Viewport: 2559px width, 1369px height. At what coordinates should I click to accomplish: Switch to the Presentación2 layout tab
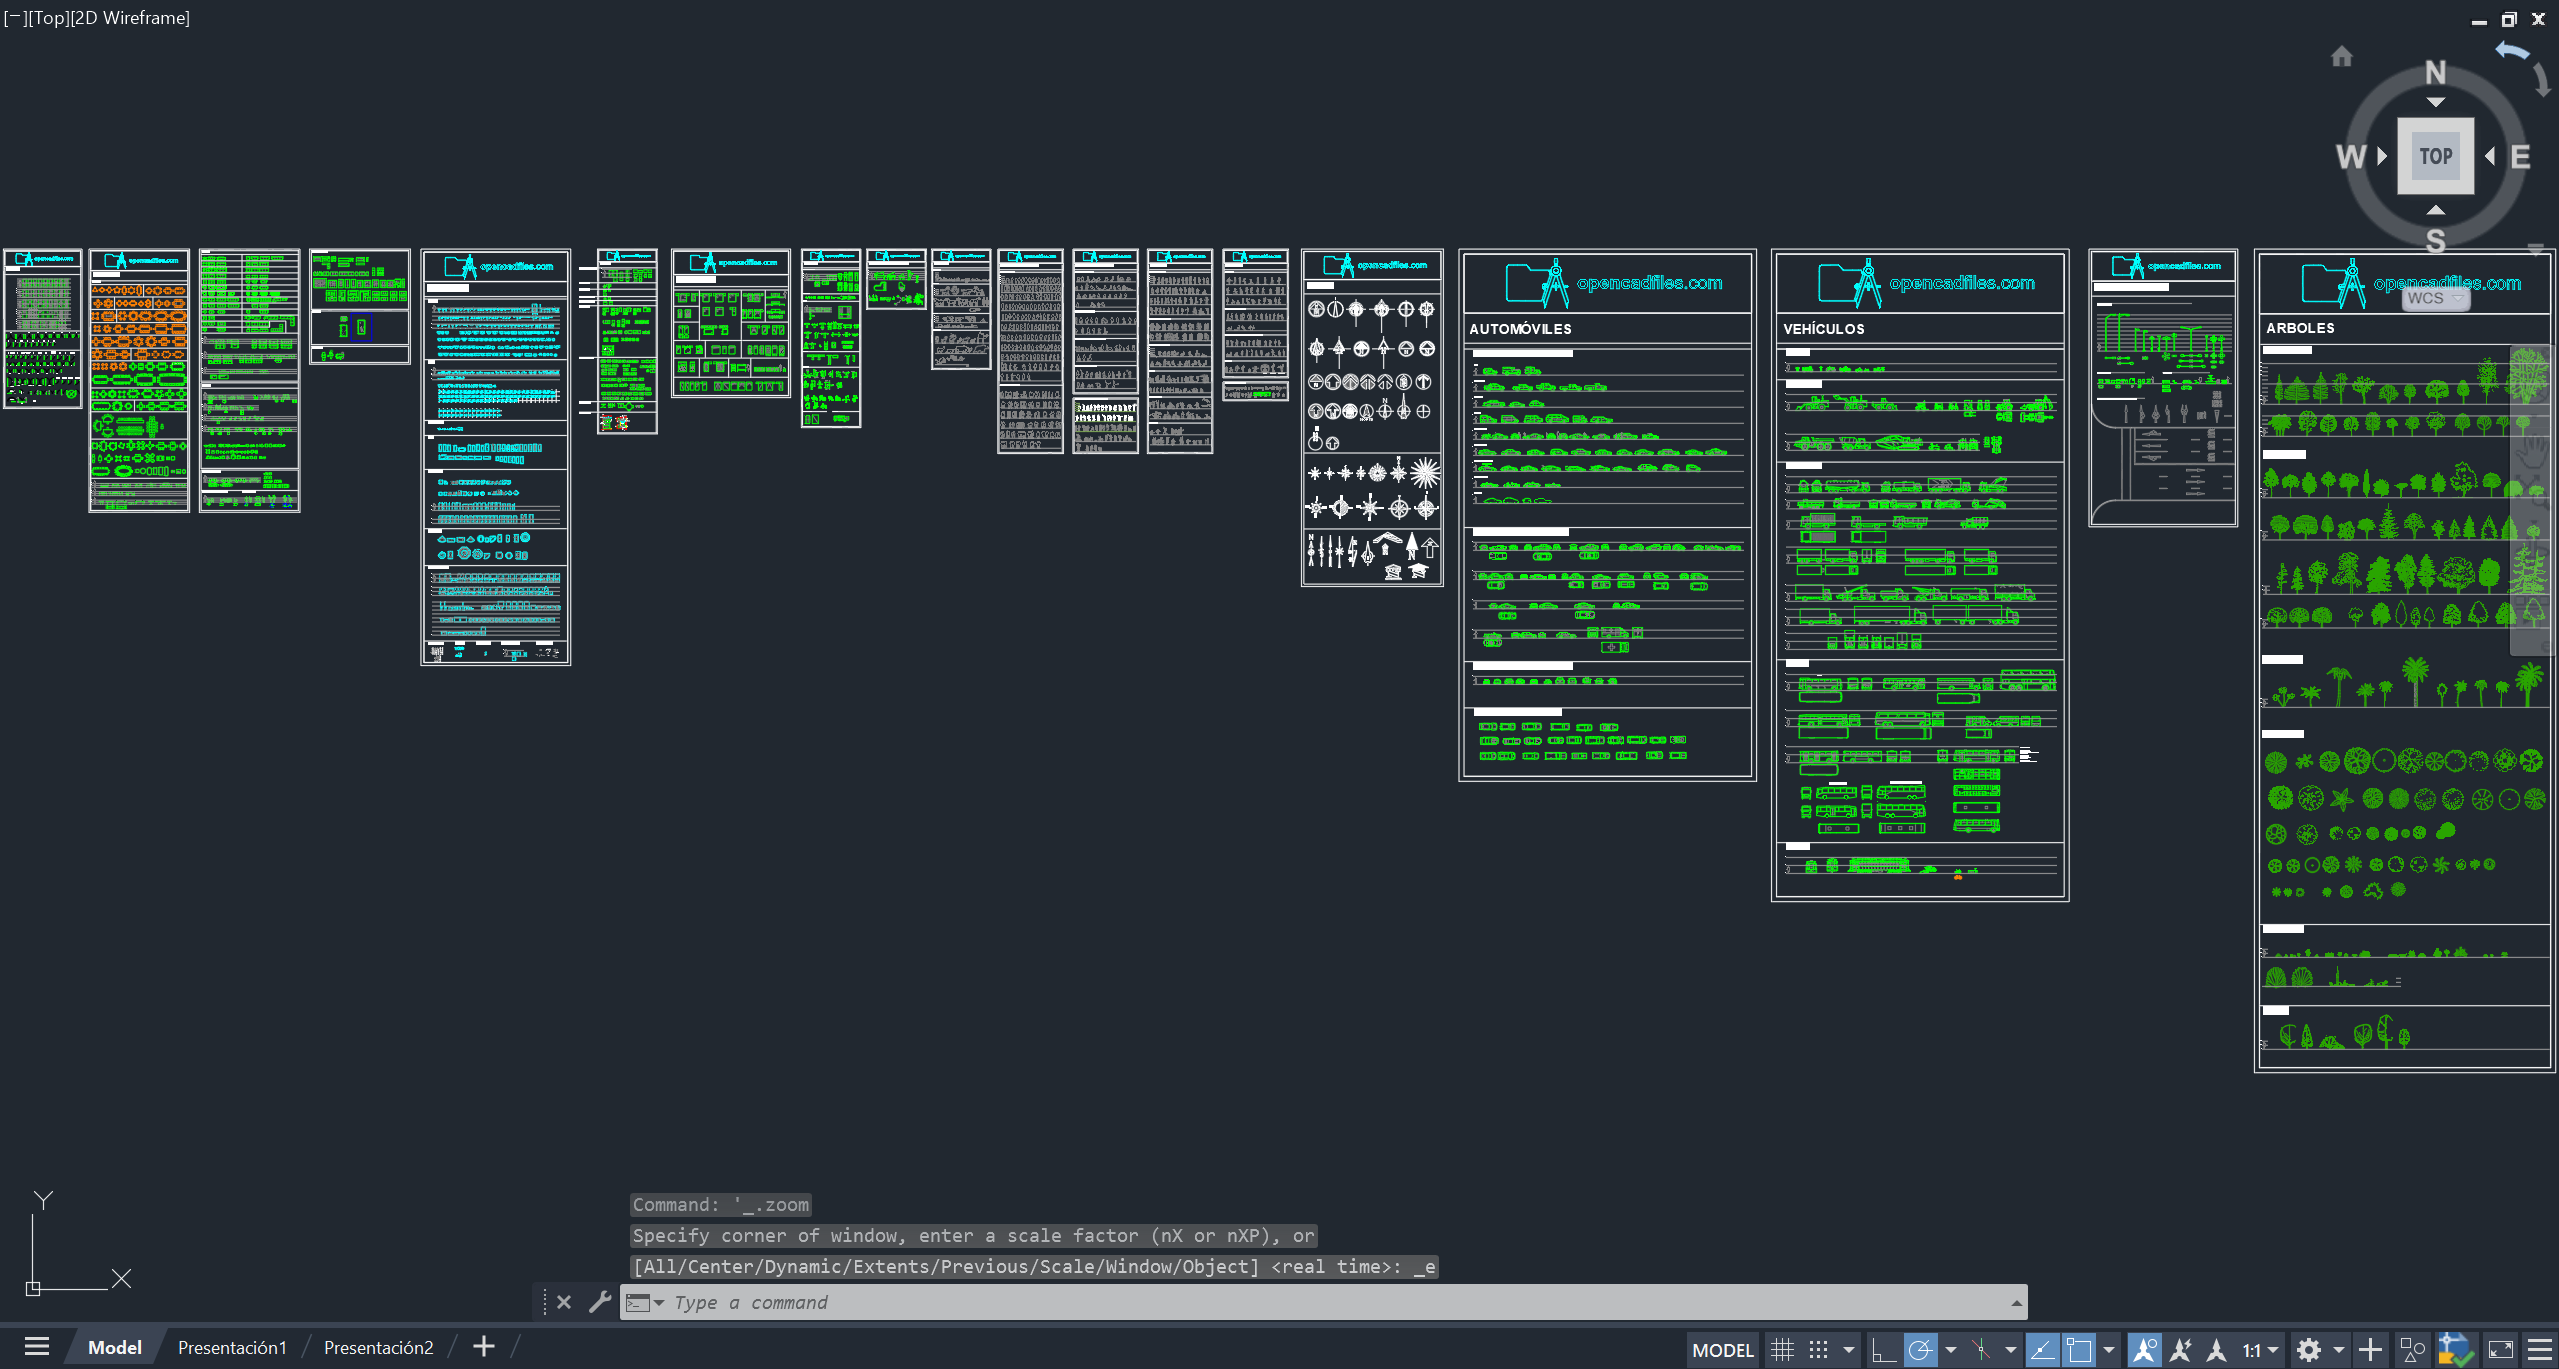click(x=379, y=1348)
